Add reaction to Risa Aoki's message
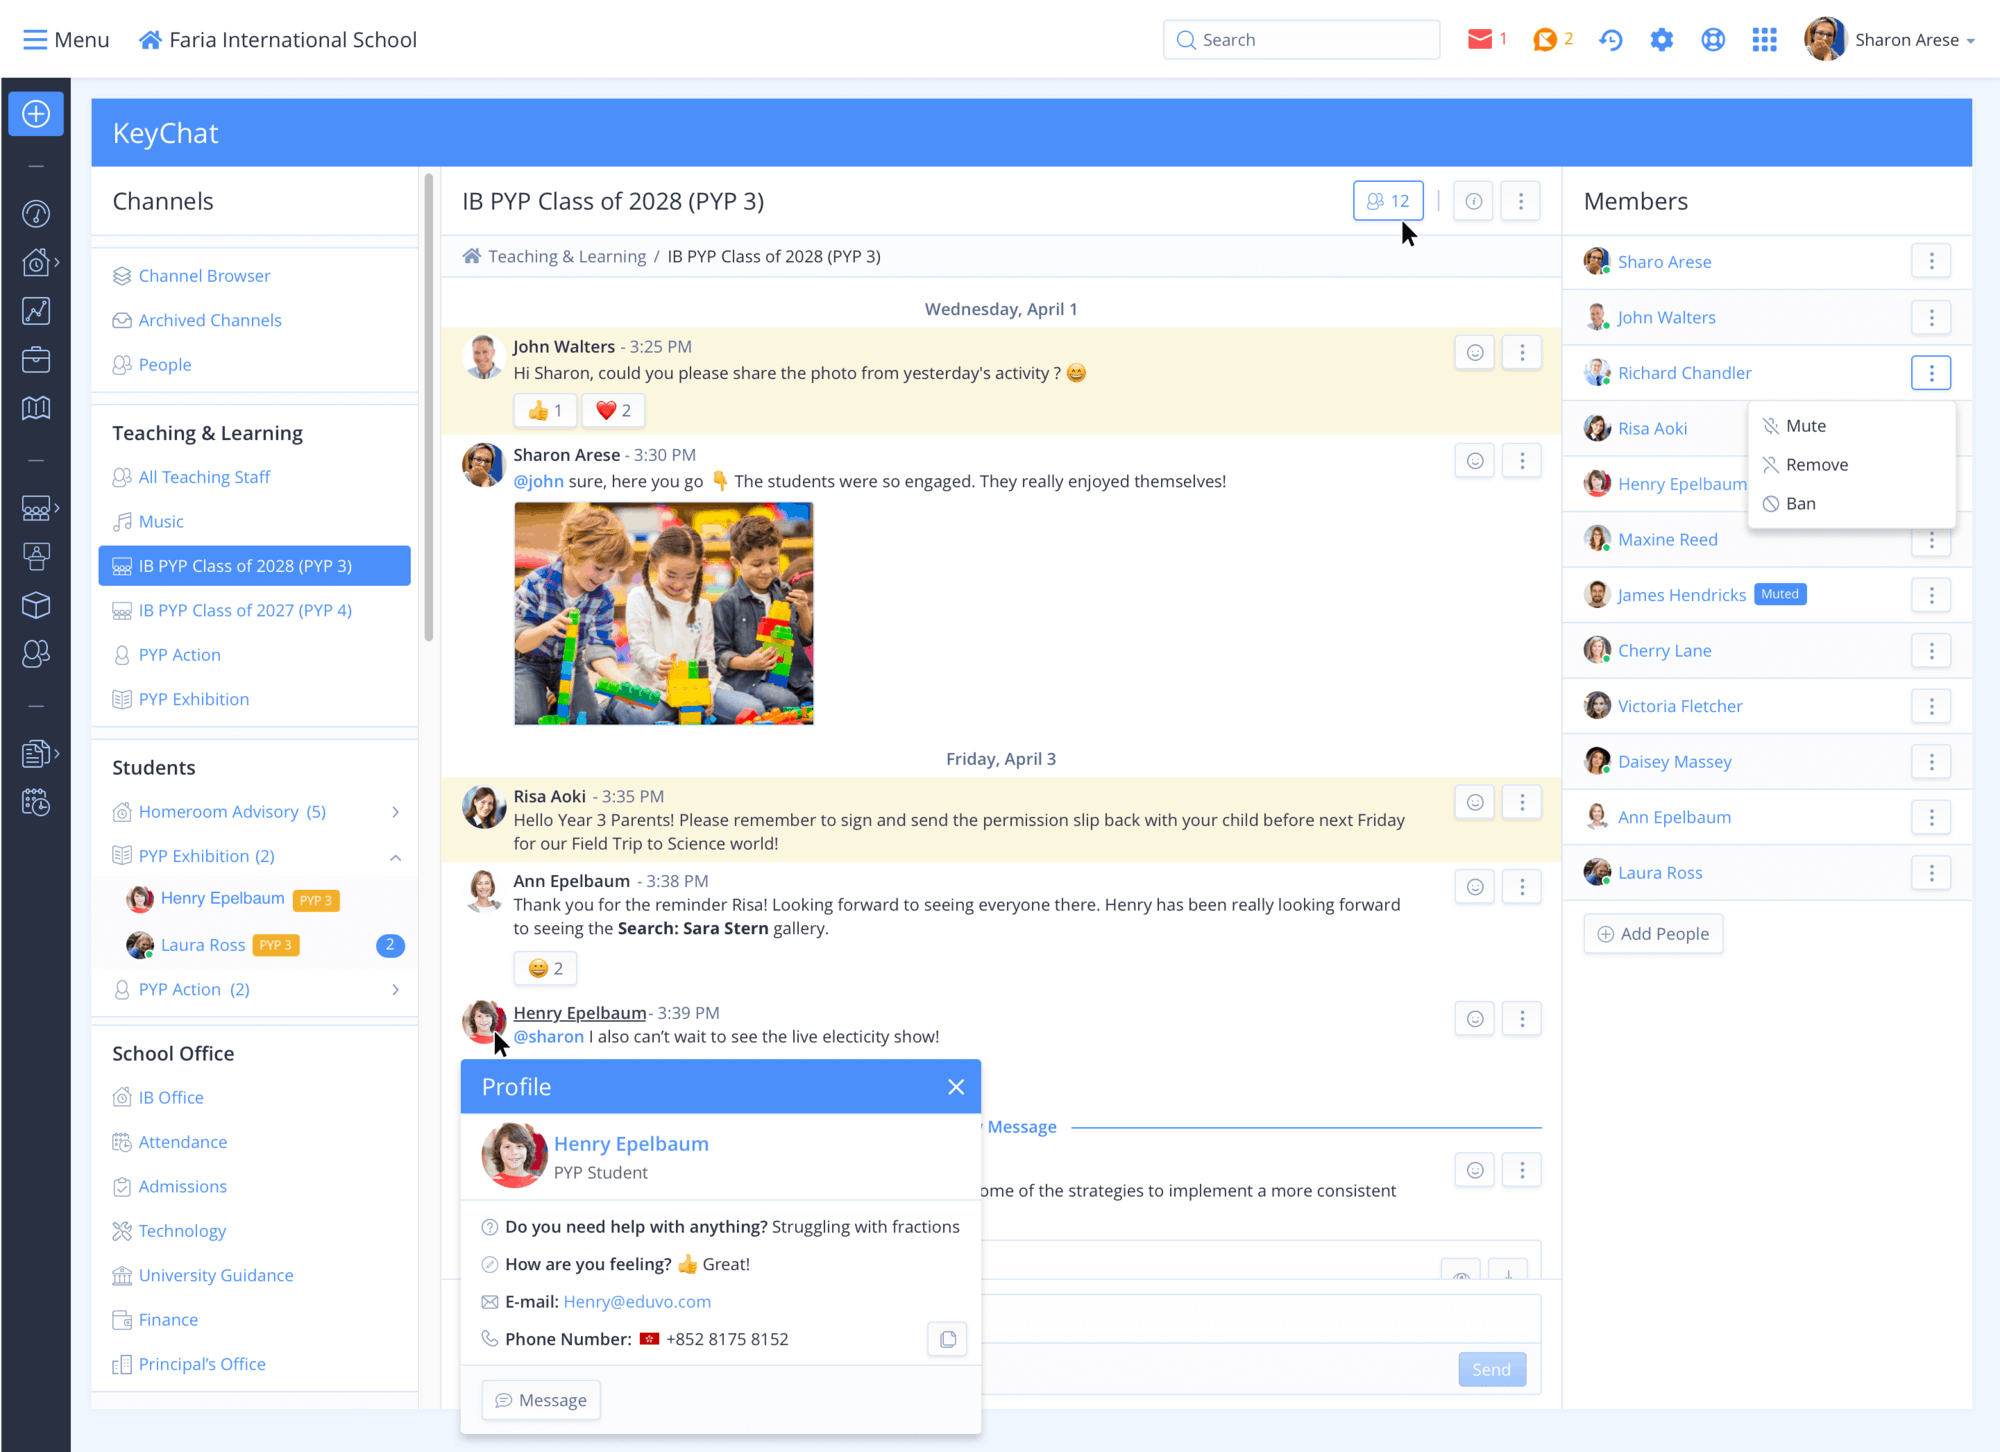Viewport: 2000px width, 1452px height. point(1475,802)
